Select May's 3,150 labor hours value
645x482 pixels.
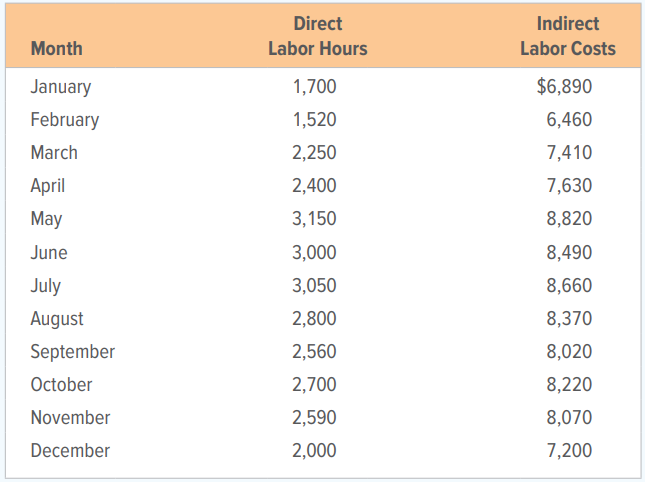[x=315, y=219]
